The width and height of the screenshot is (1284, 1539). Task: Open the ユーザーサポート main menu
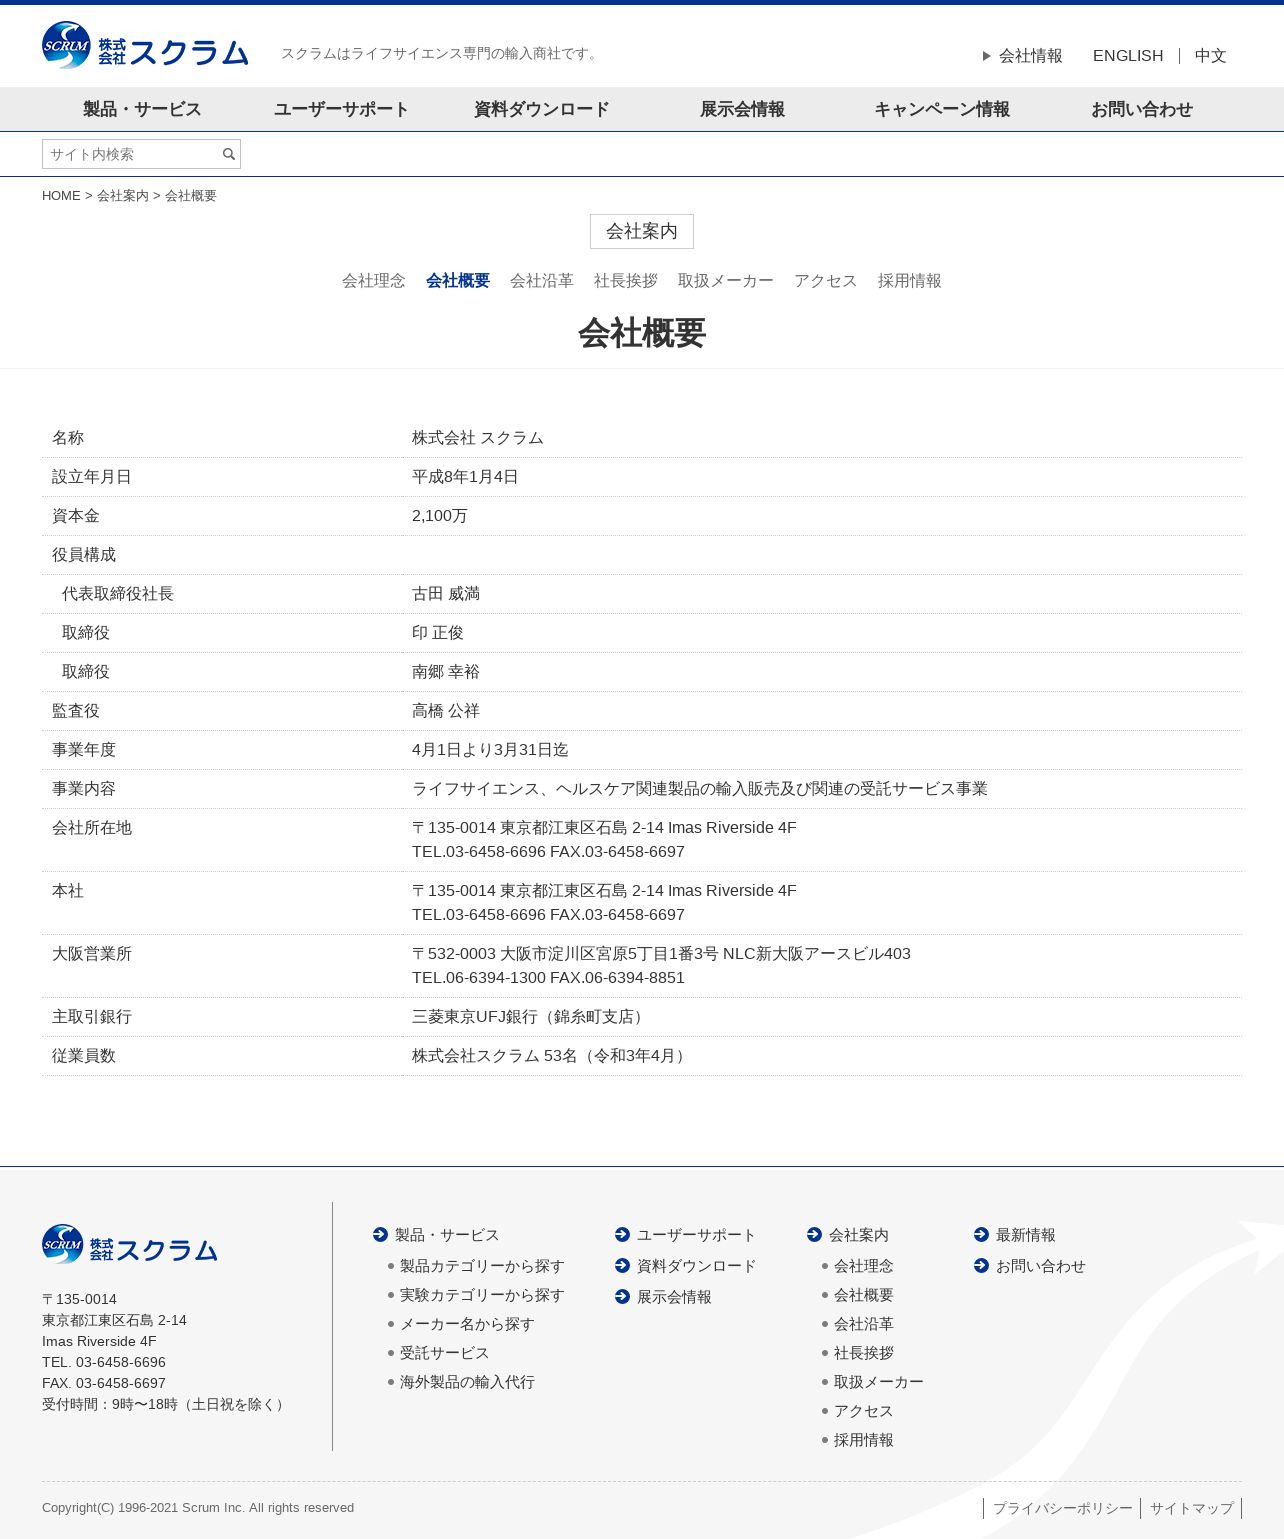(342, 110)
